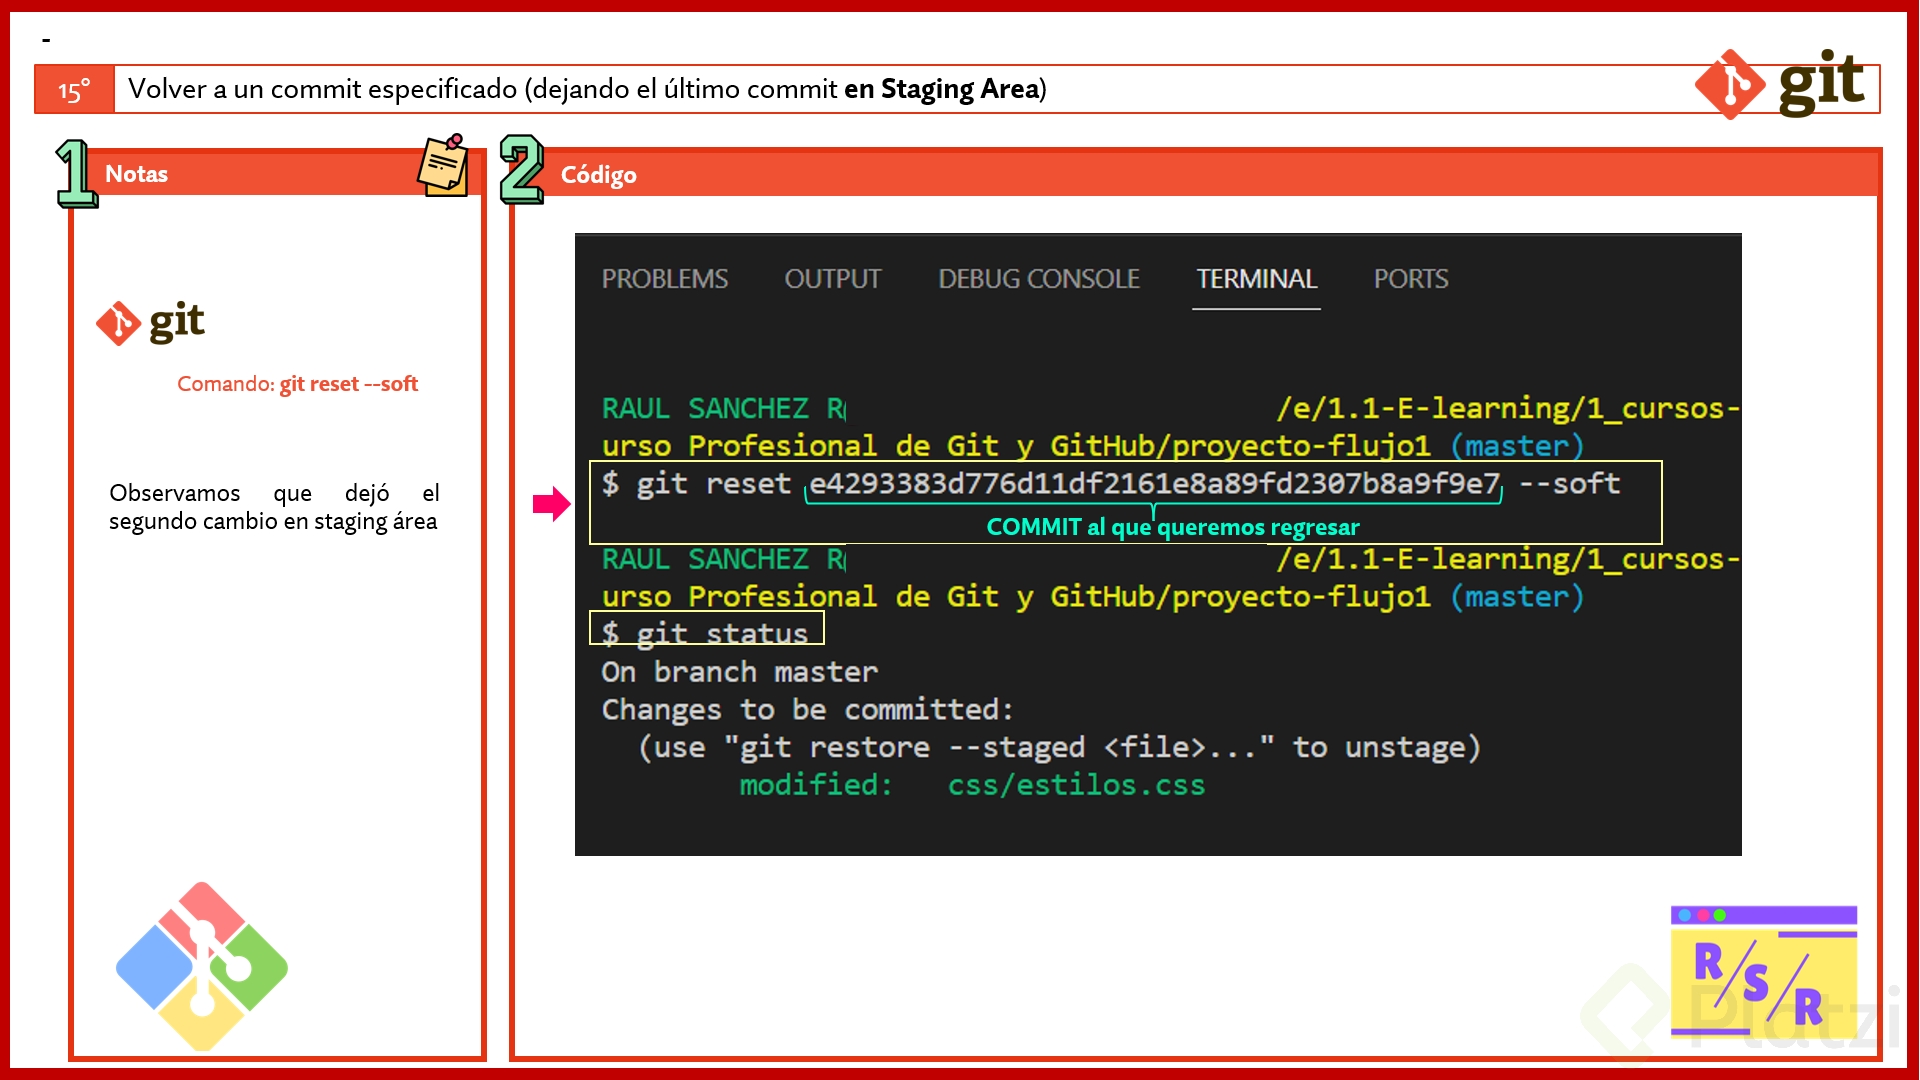Click the 'git restore --staged' hint line
The height and width of the screenshot is (1080, 1920).
coord(1059,748)
